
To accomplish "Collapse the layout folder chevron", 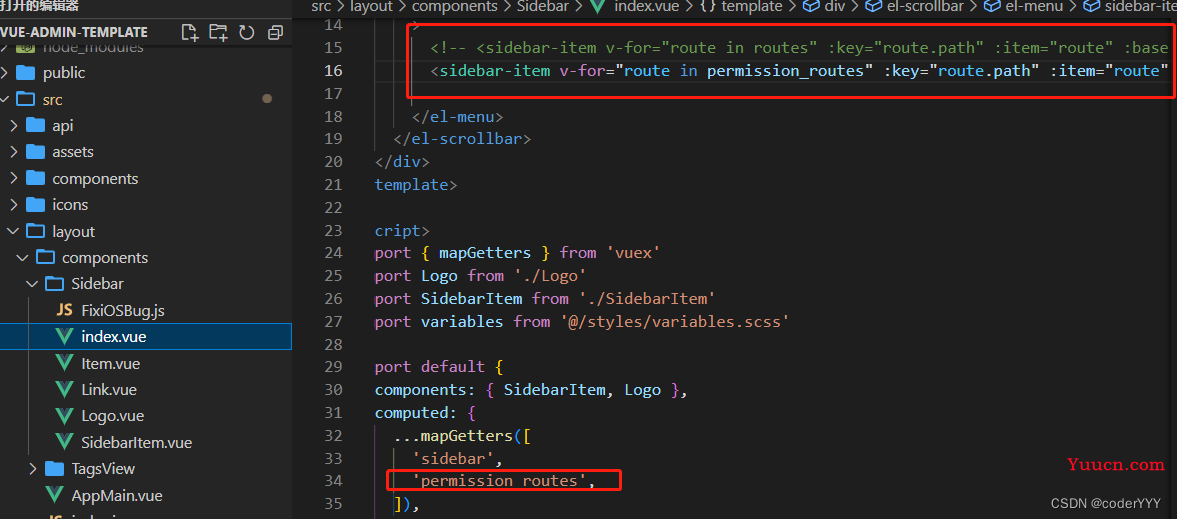I will tap(14, 231).
